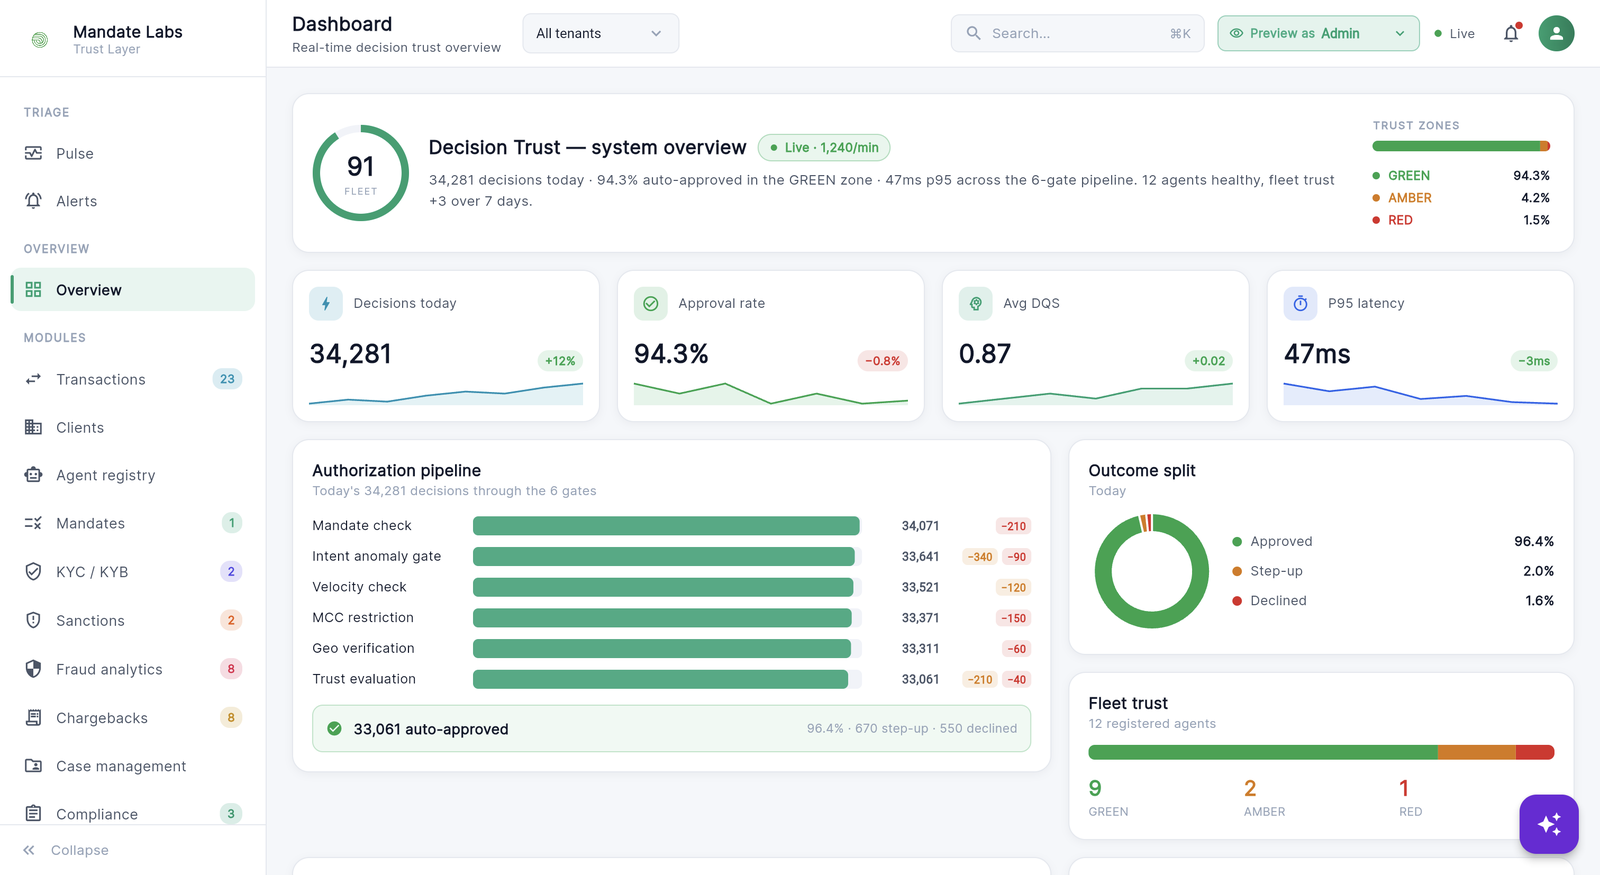
Task: Click the 2 AMBER agents count
Action: tap(1250, 788)
